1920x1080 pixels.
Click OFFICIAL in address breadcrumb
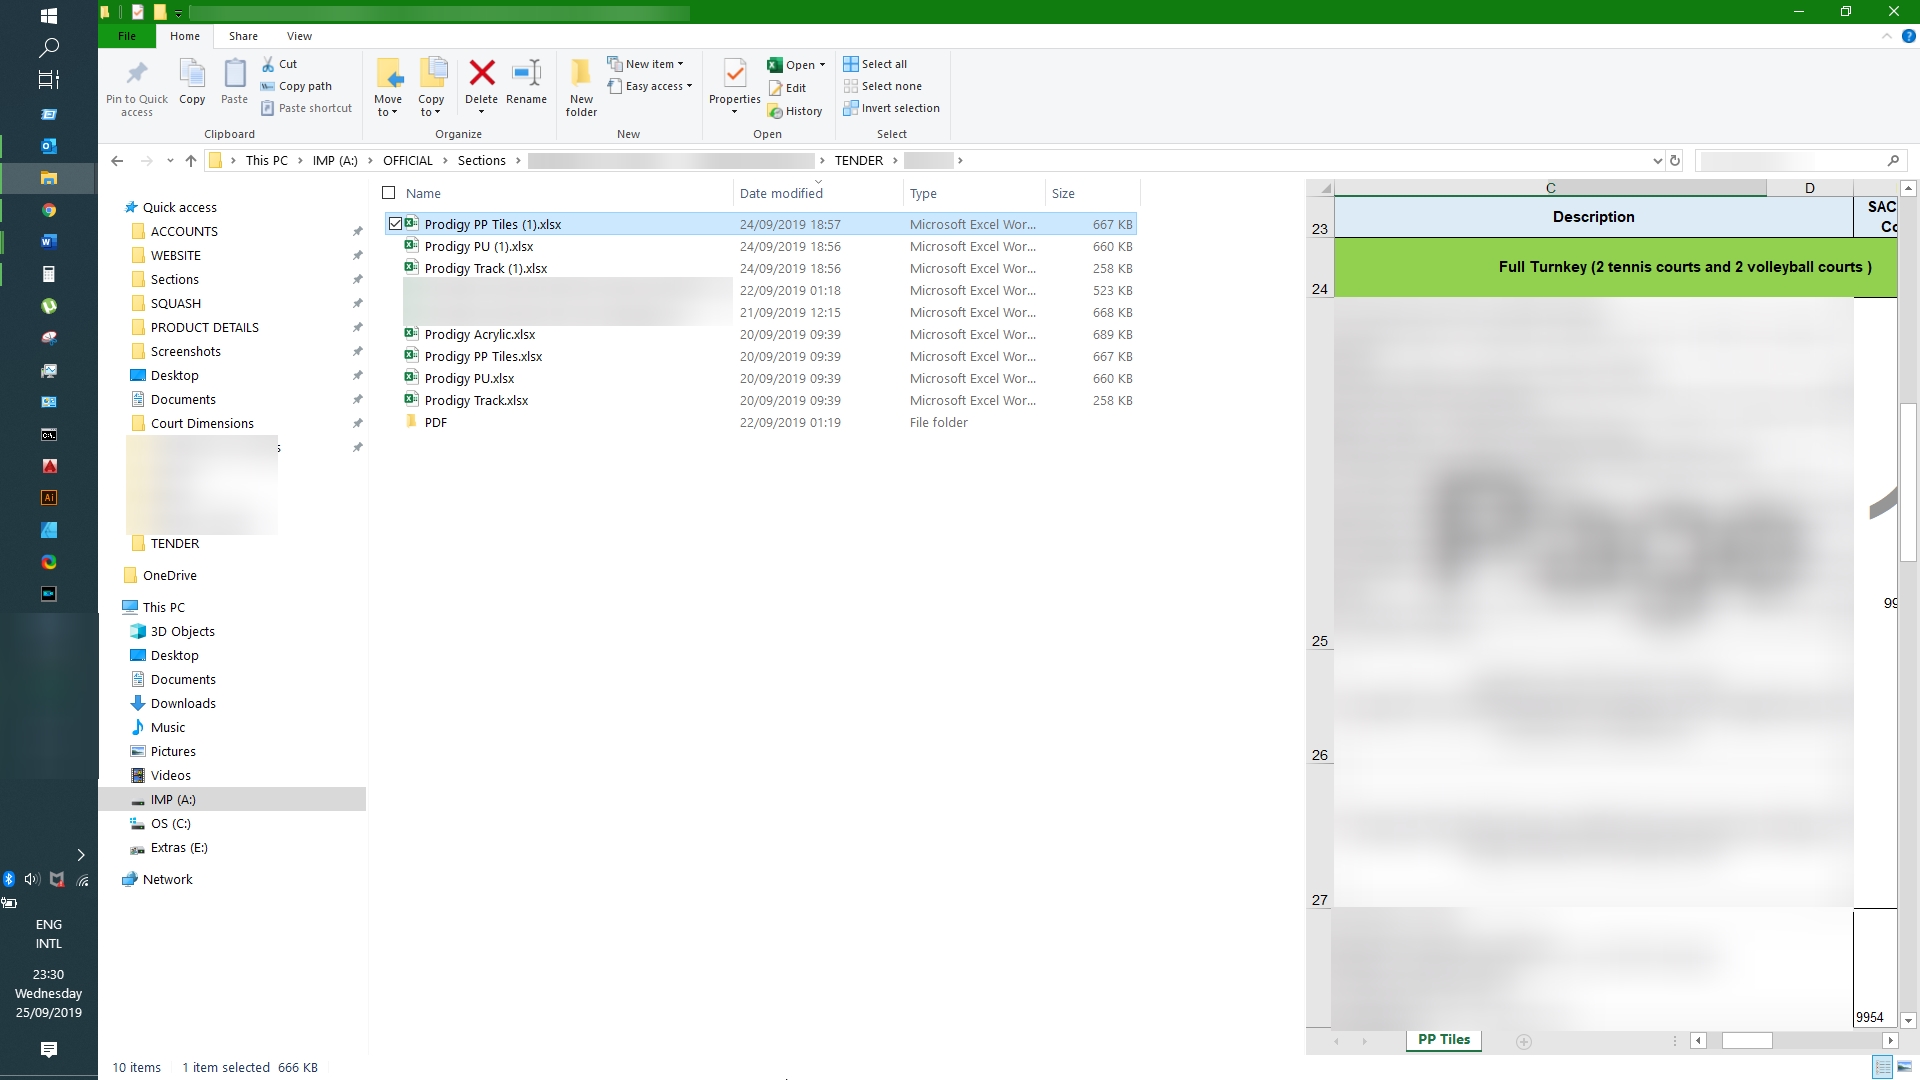pos(408,160)
